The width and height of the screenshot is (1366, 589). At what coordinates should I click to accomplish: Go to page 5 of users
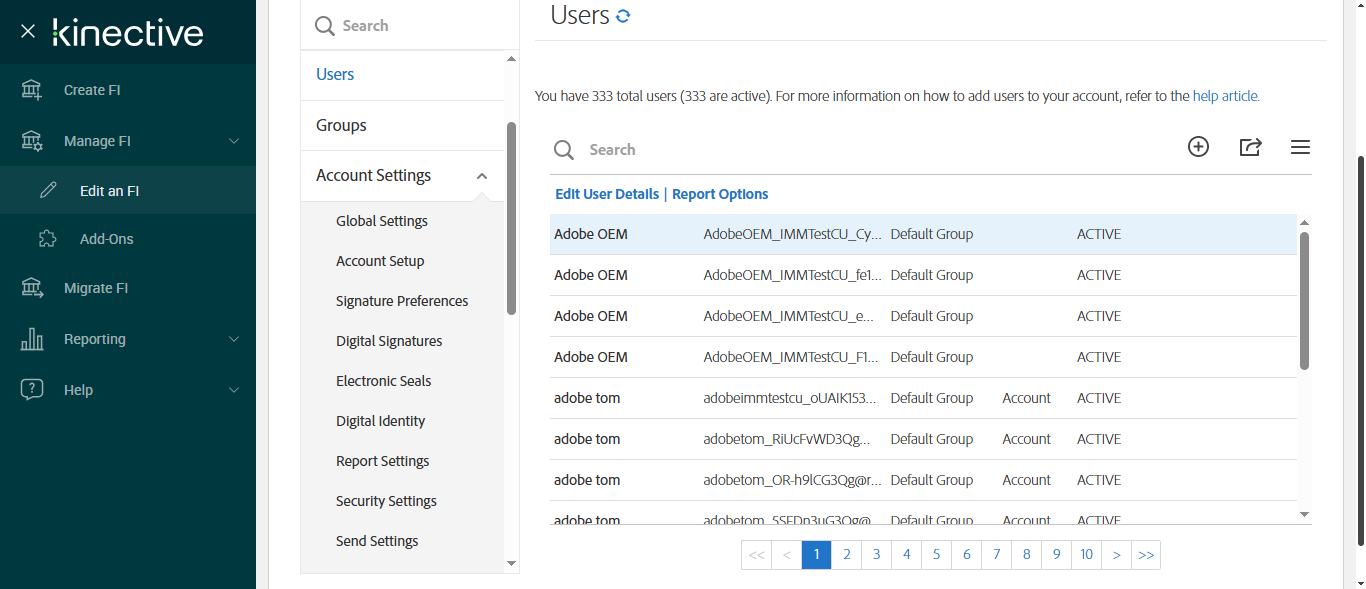click(x=936, y=554)
